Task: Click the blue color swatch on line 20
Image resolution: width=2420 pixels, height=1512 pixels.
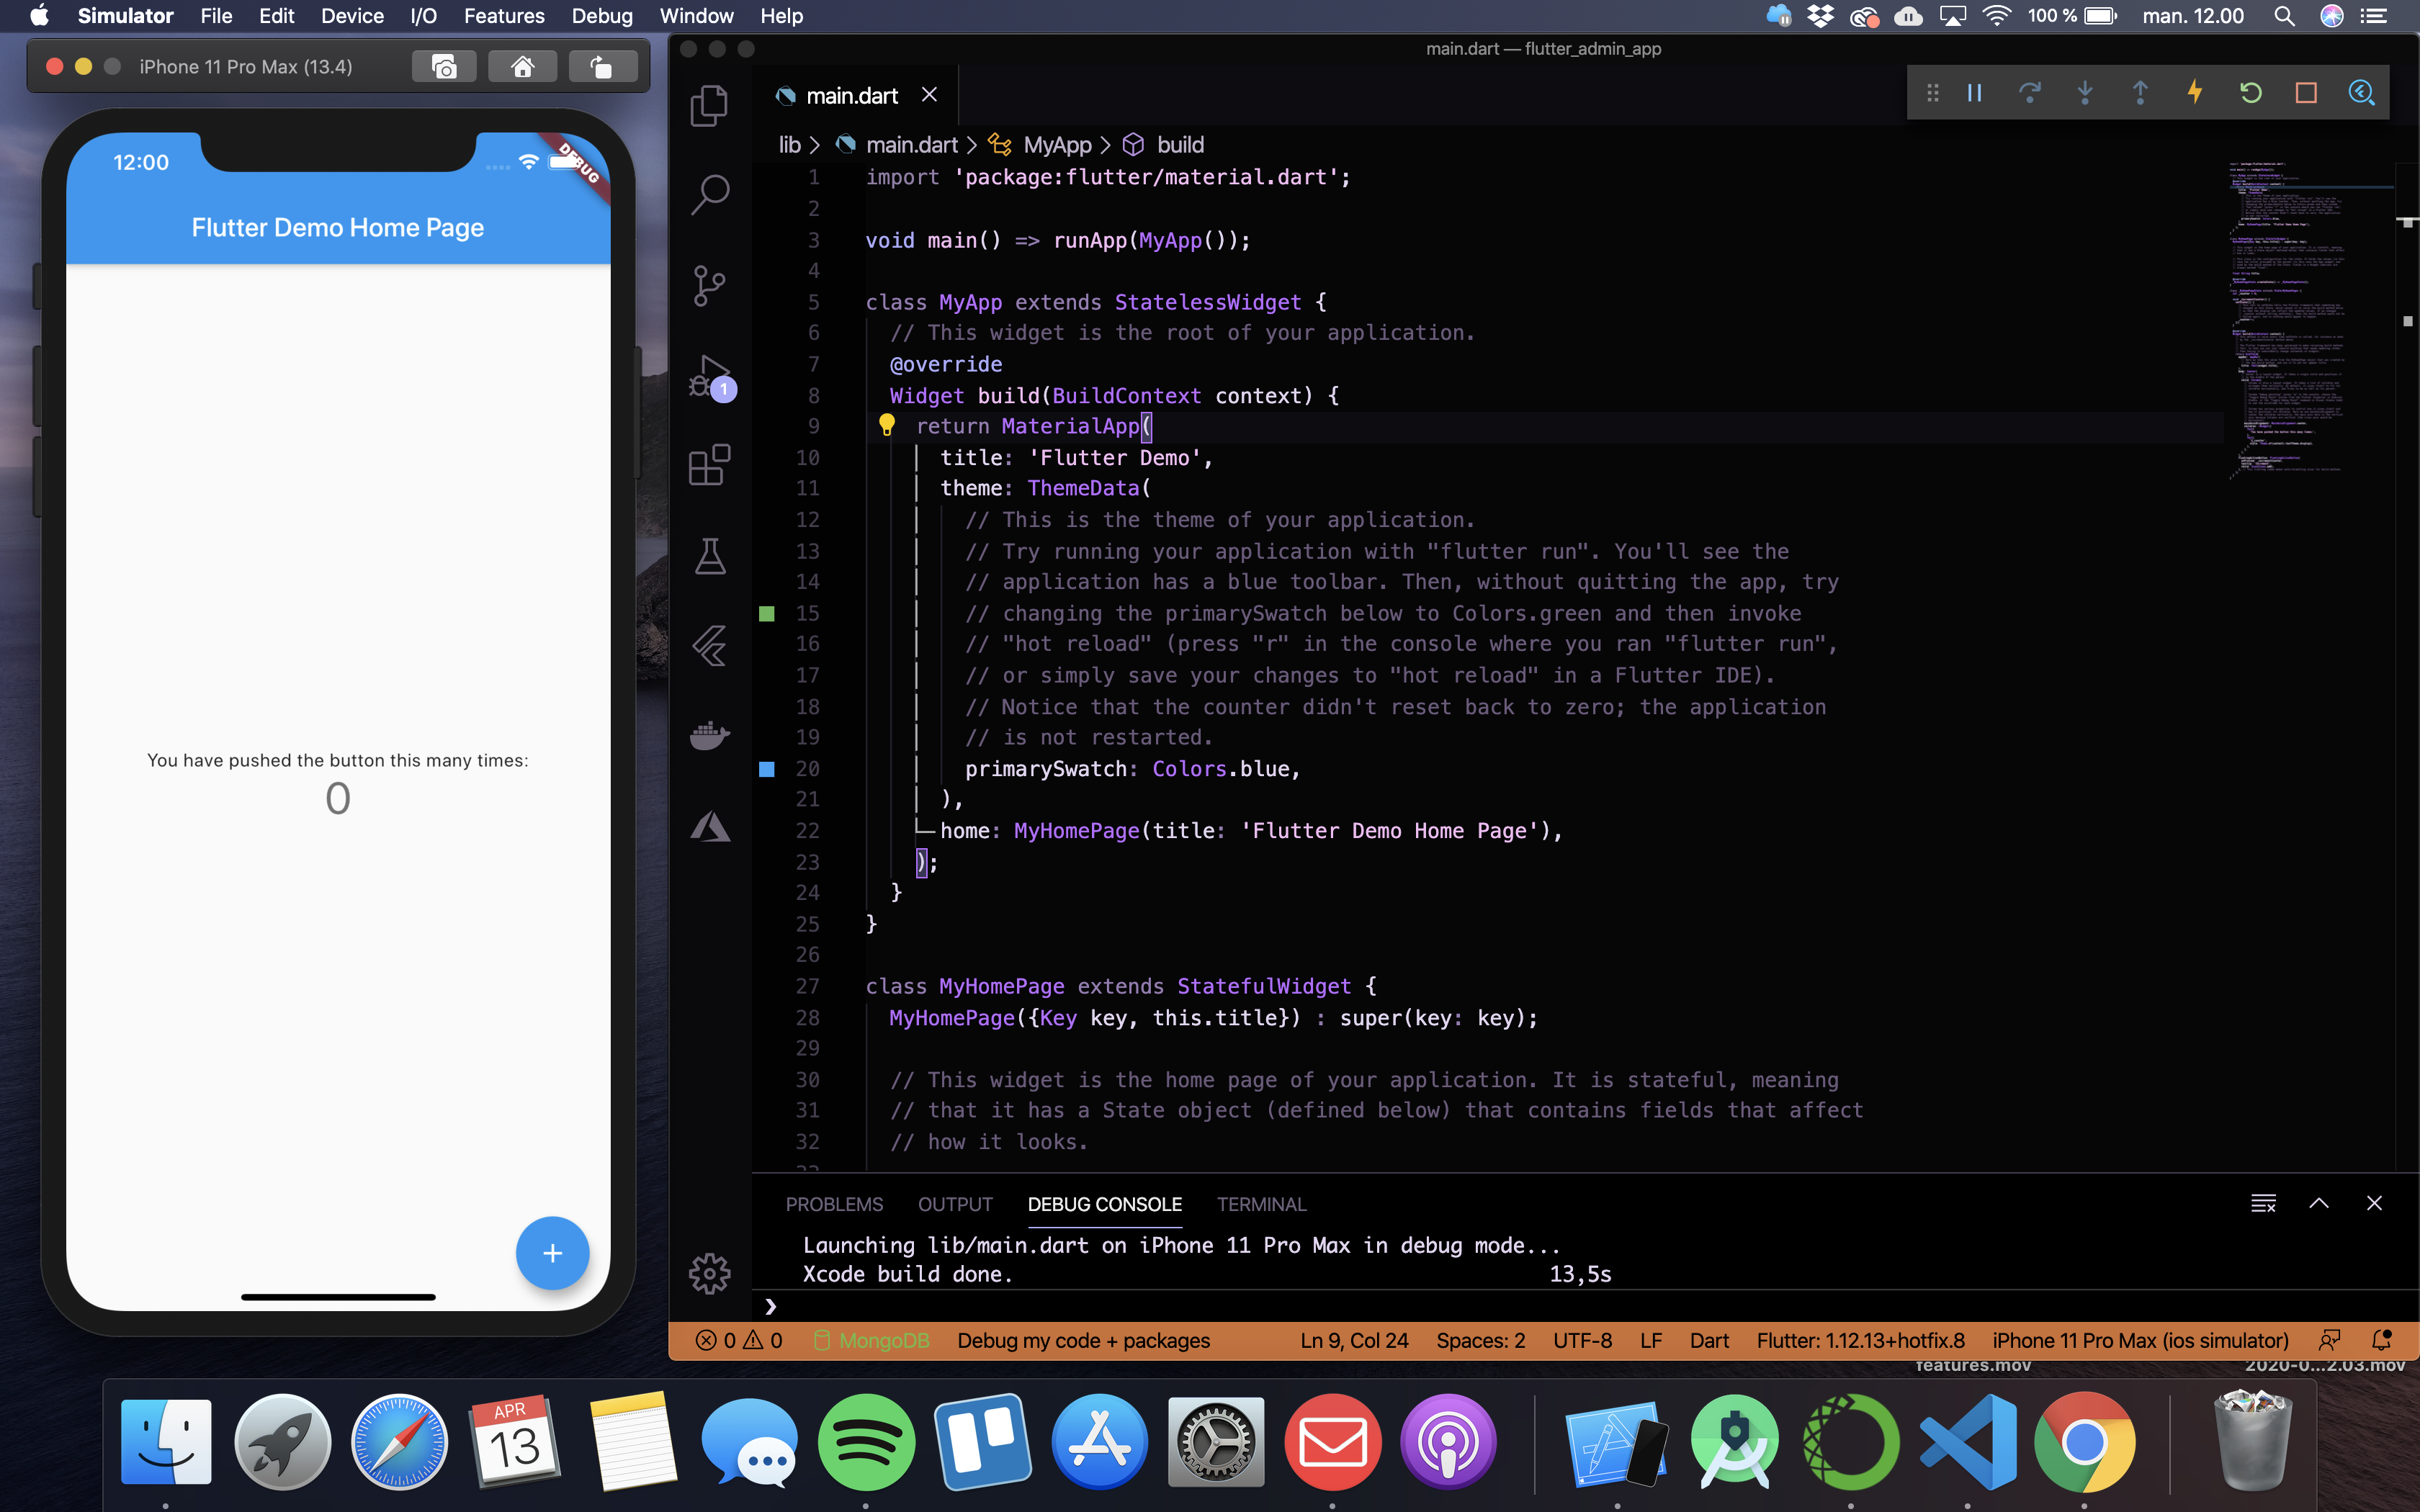Action: point(767,769)
